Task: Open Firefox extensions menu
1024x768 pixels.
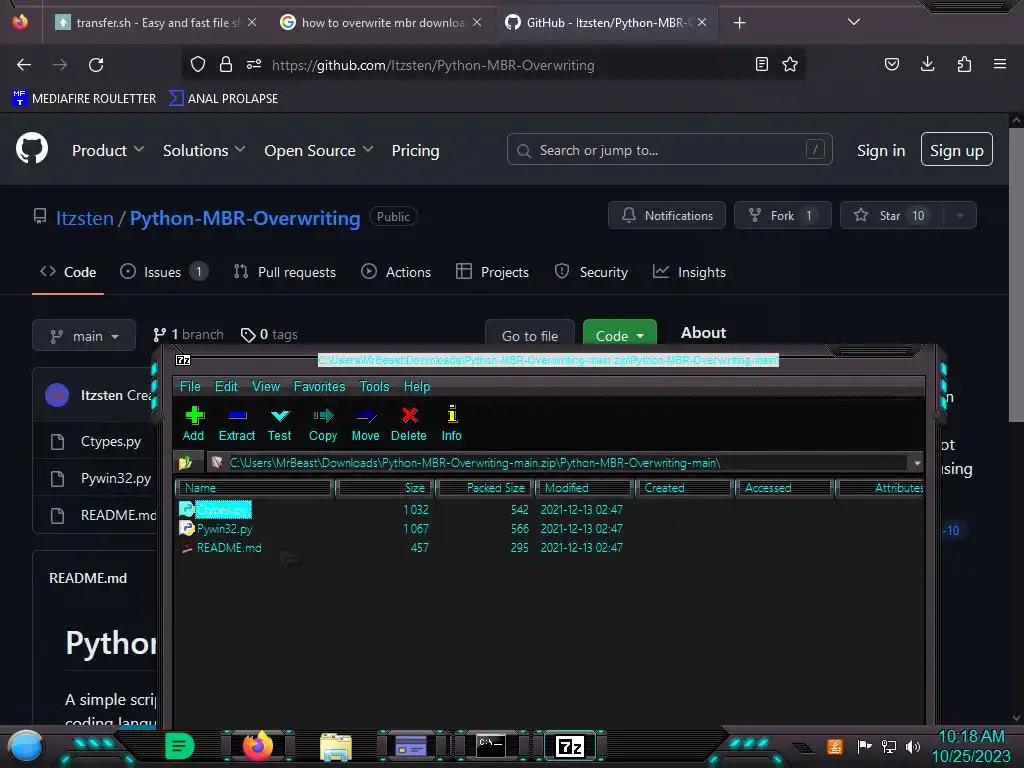Action: tap(964, 64)
